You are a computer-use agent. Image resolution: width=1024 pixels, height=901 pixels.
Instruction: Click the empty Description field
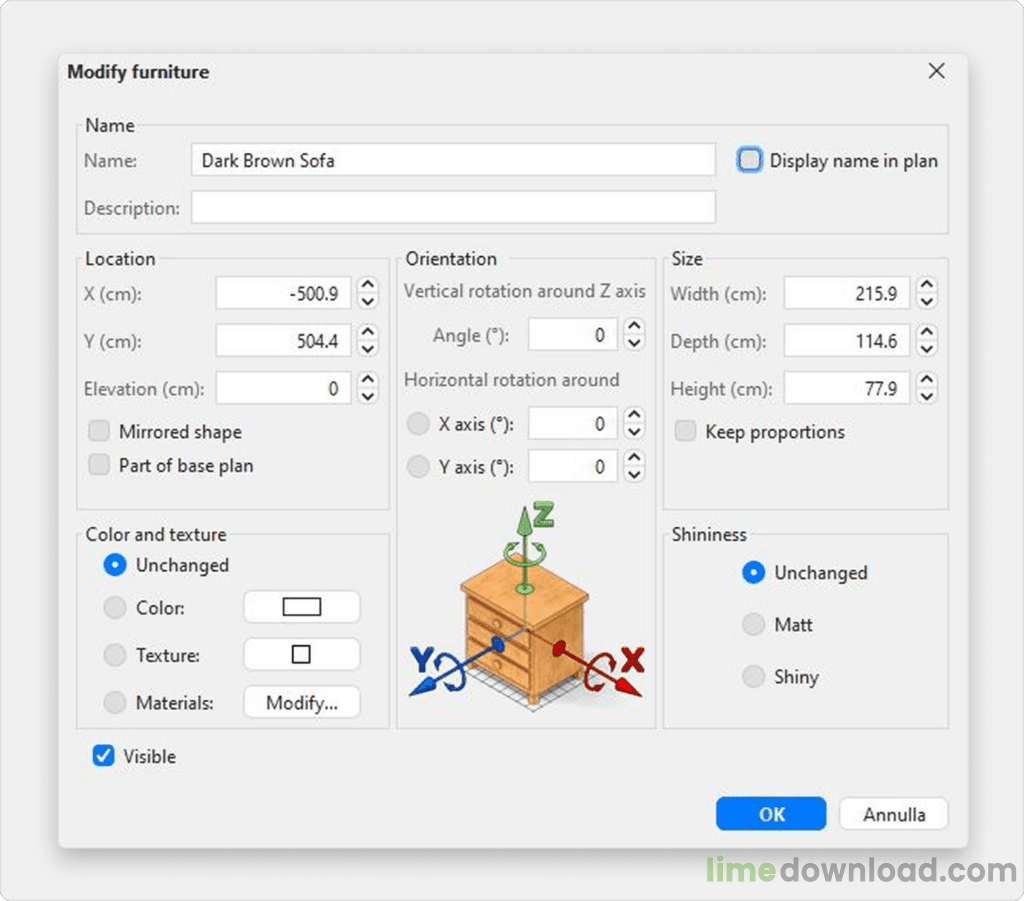point(453,208)
